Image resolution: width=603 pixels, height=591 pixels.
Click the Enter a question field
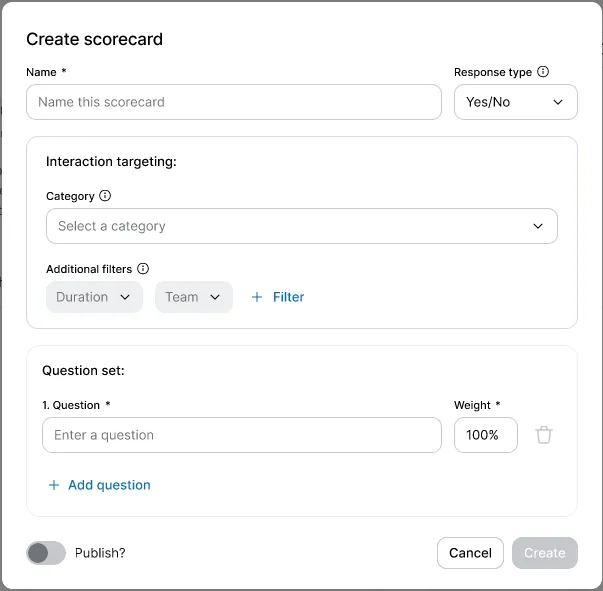click(x=241, y=435)
